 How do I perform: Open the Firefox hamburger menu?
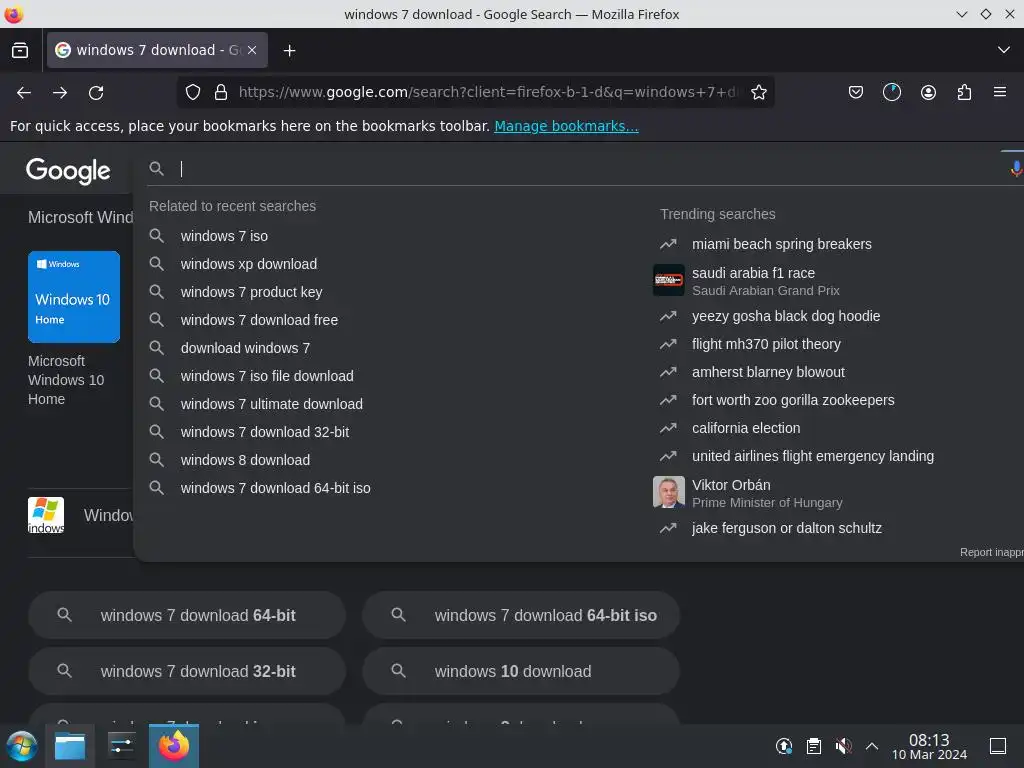(x=1000, y=92)
